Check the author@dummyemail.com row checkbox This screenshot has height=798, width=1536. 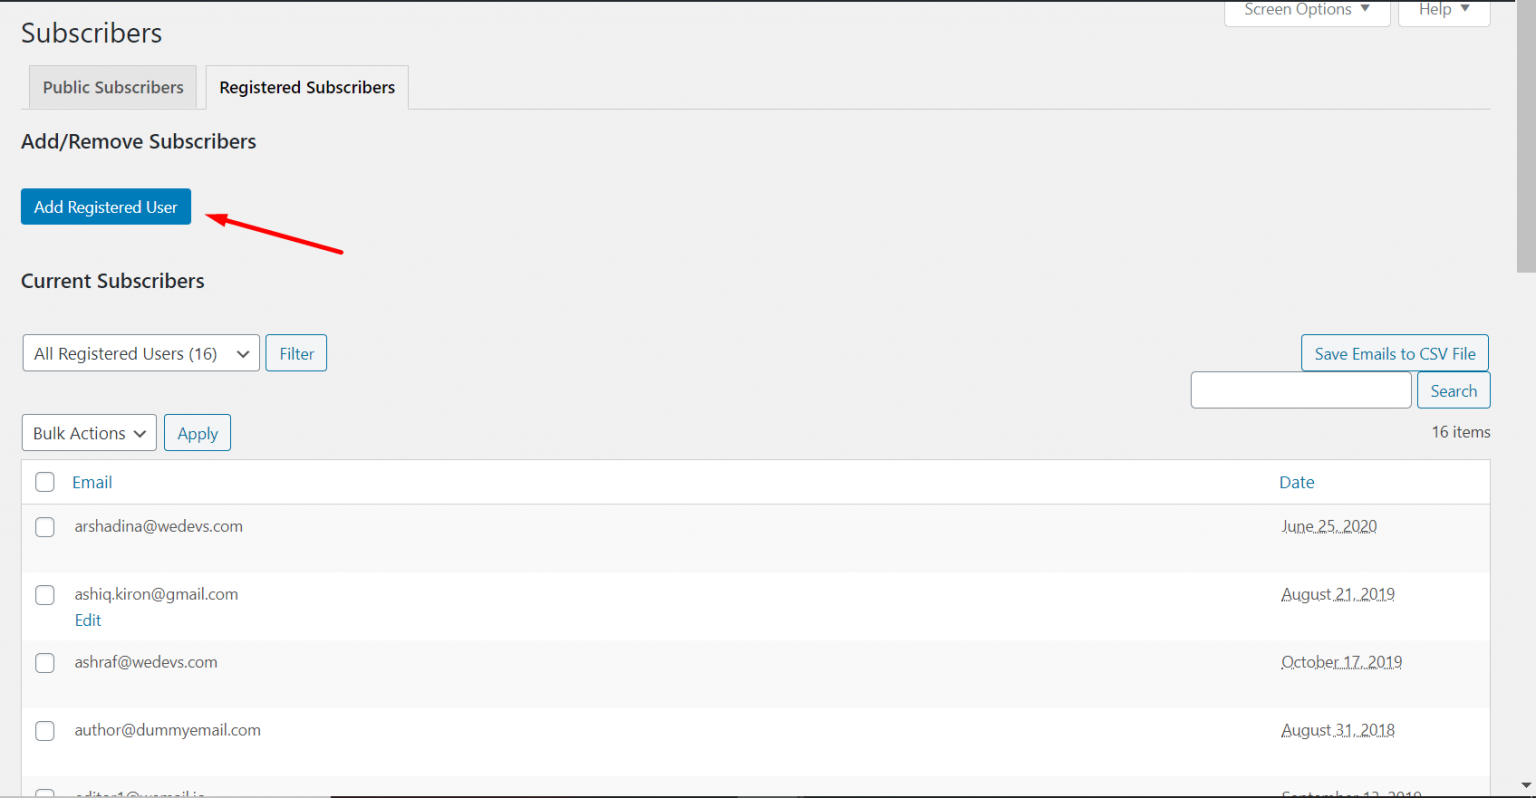point(45,731)
